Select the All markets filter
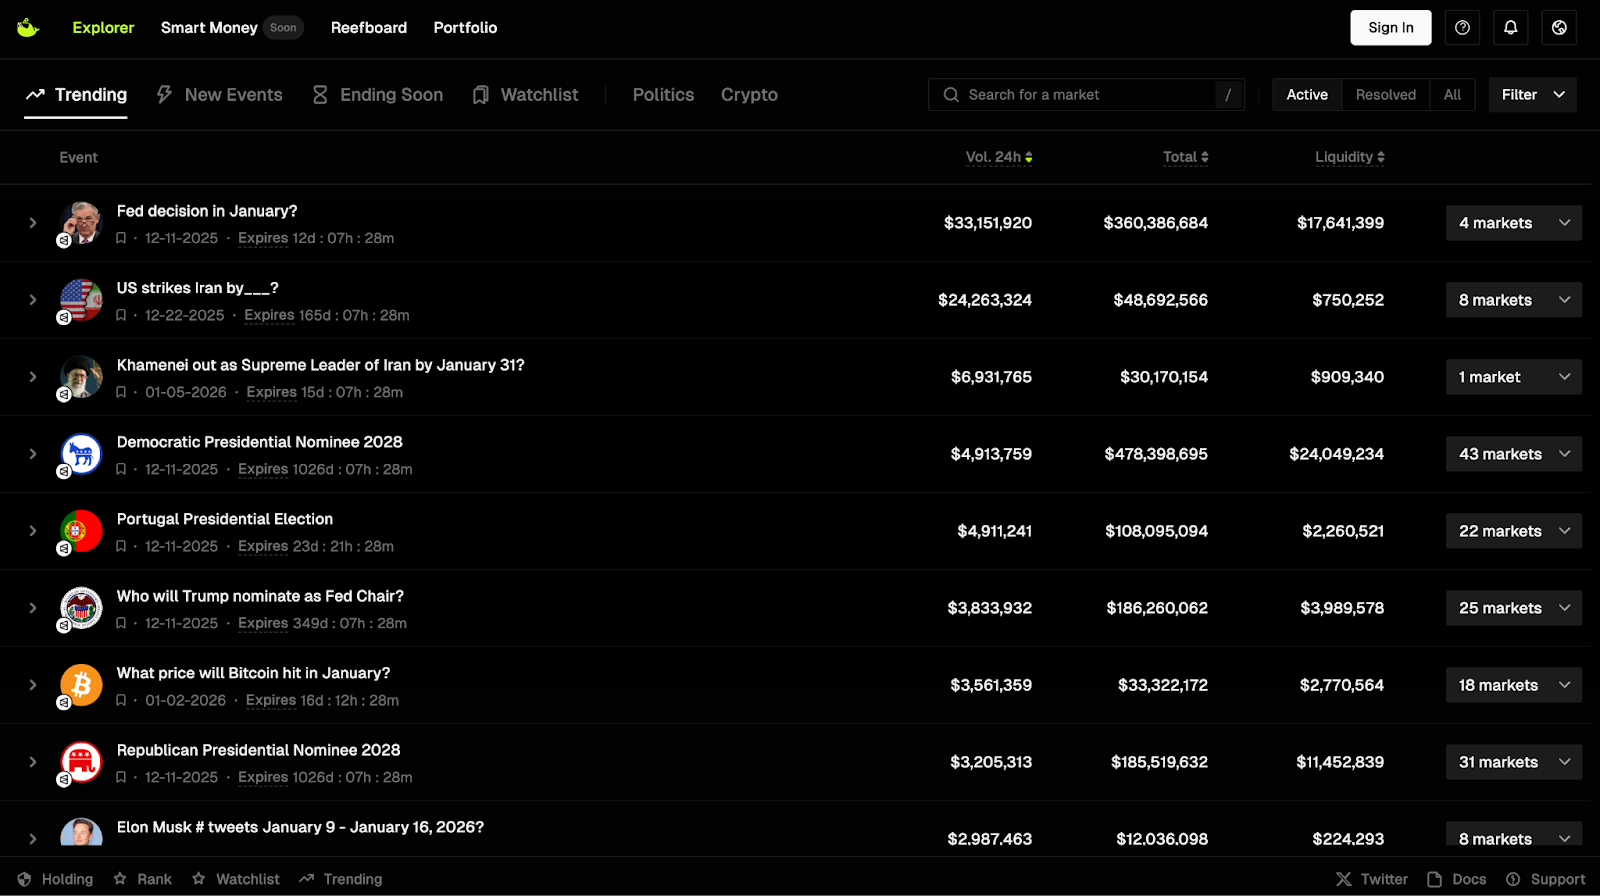The width and height of the screenshot is (1600, 896). pos(1452,95)
